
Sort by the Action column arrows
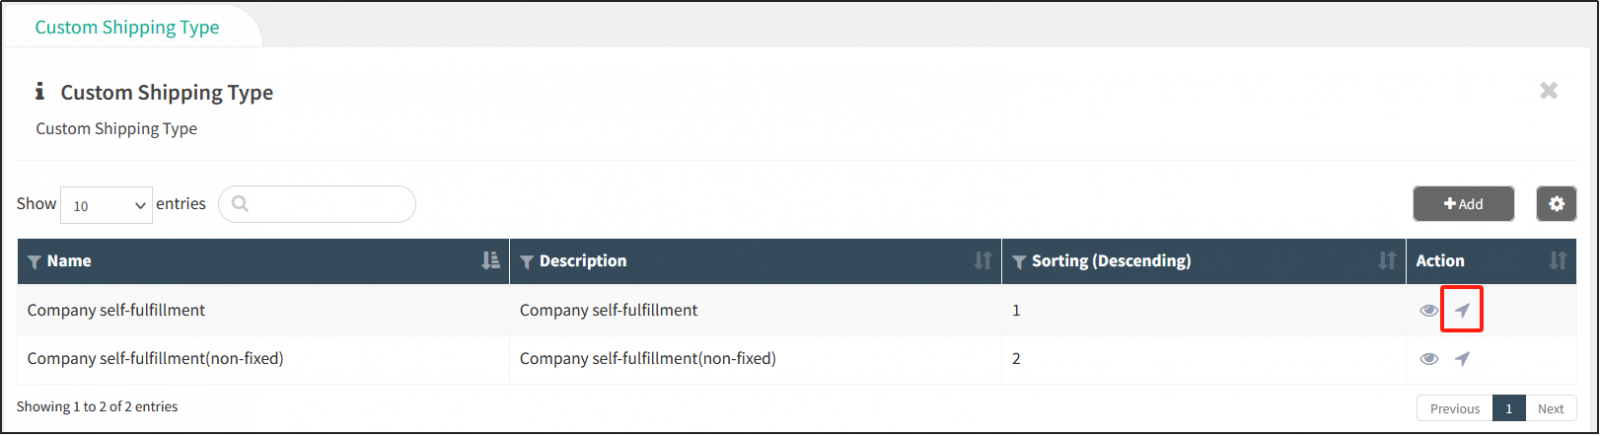click(1558, 261)
